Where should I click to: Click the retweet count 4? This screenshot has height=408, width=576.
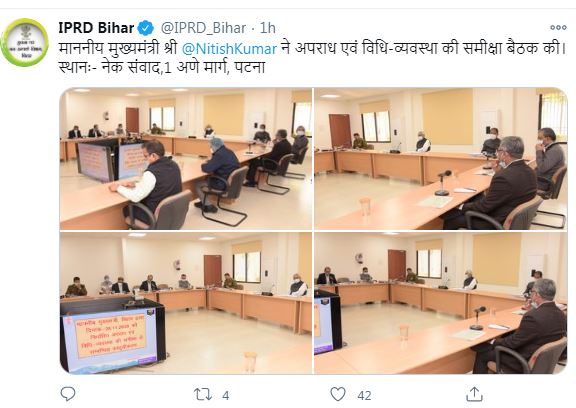click(x=226, y=396)
